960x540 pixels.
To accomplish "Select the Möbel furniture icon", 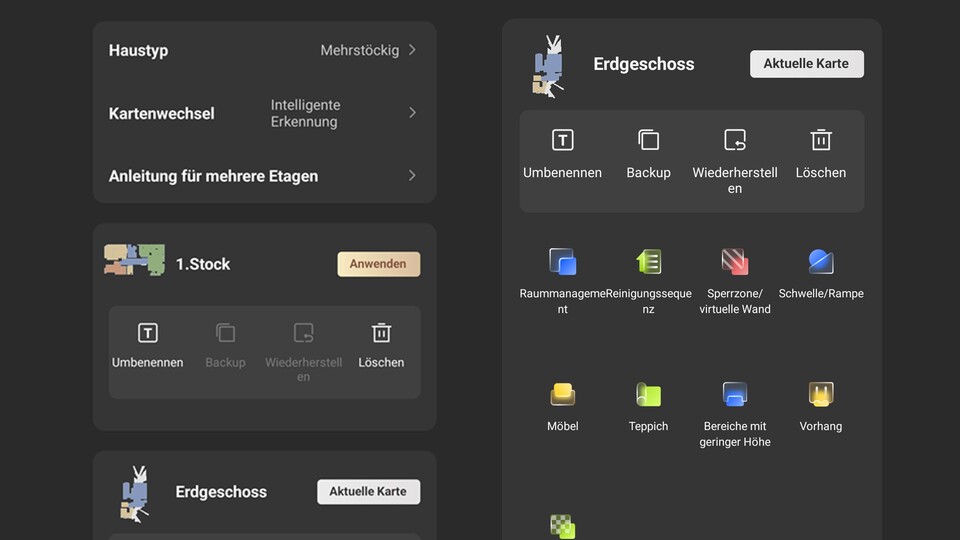I will tap(562, 394).
